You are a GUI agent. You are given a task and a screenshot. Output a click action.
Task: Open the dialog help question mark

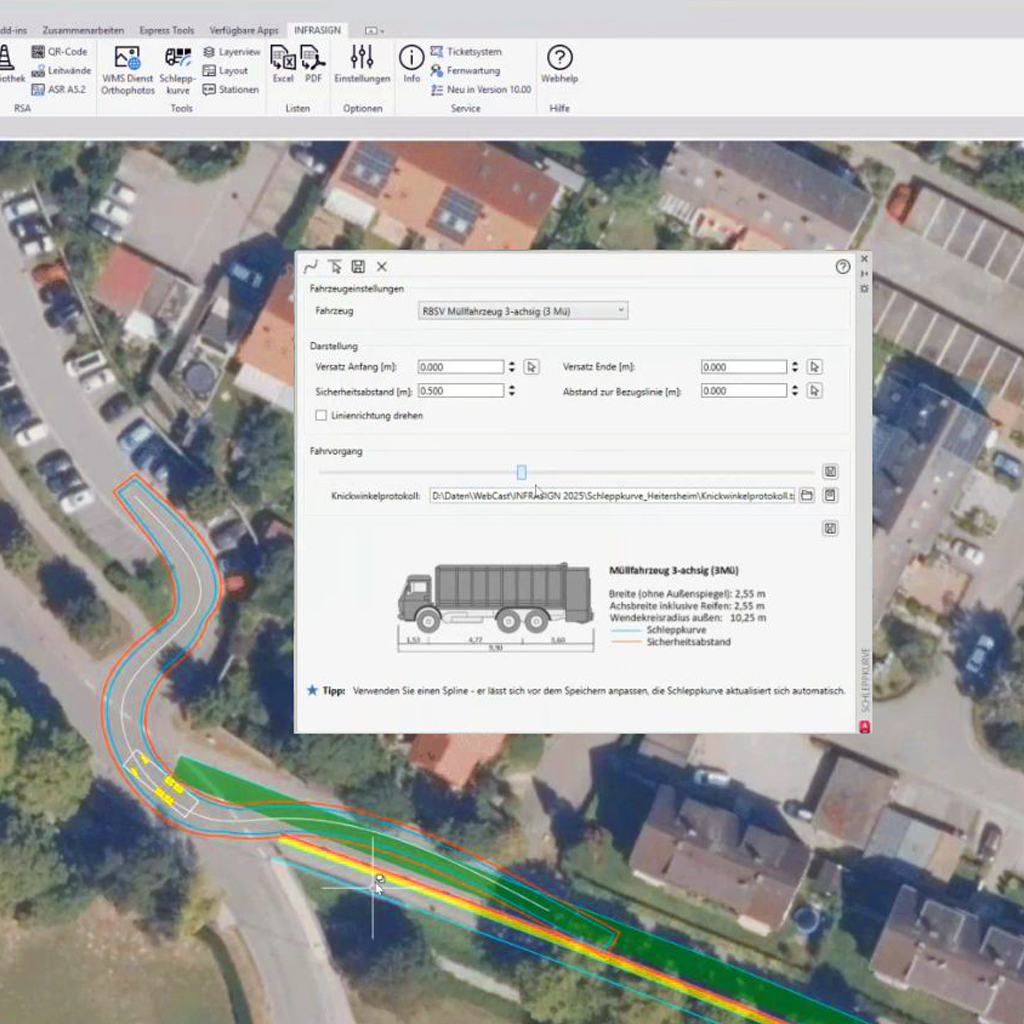tap(842, 267)
